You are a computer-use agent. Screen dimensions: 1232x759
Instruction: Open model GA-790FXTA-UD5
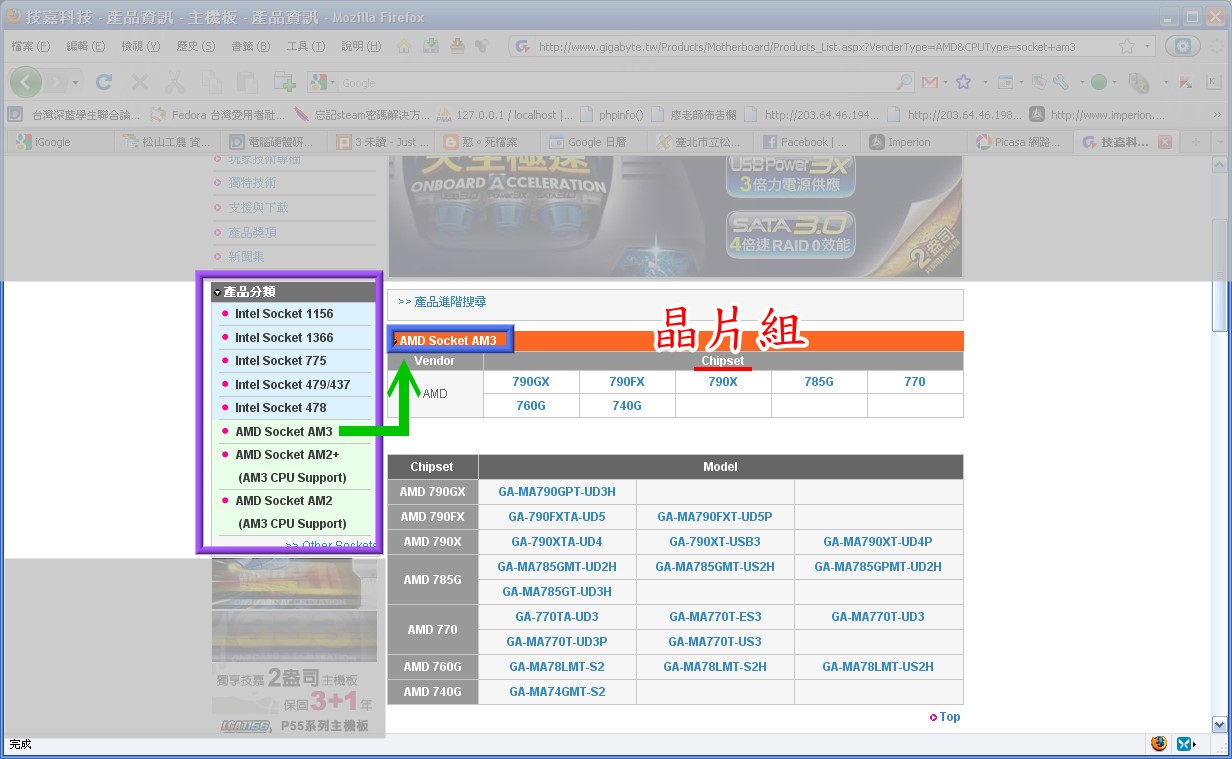tap(557, 517)
